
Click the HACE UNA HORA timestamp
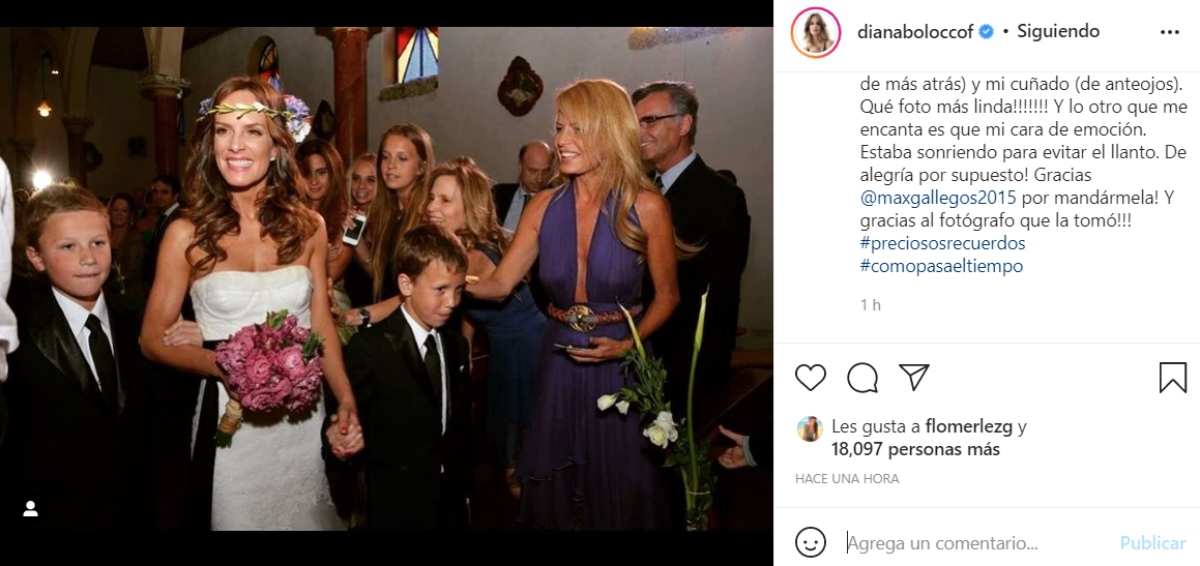point(847,479)
